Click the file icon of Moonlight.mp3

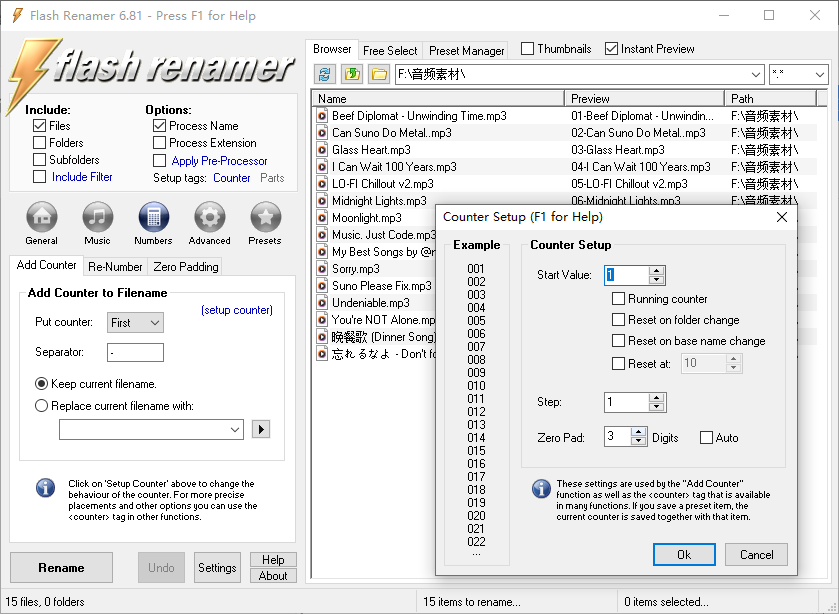tap(322, 218)
